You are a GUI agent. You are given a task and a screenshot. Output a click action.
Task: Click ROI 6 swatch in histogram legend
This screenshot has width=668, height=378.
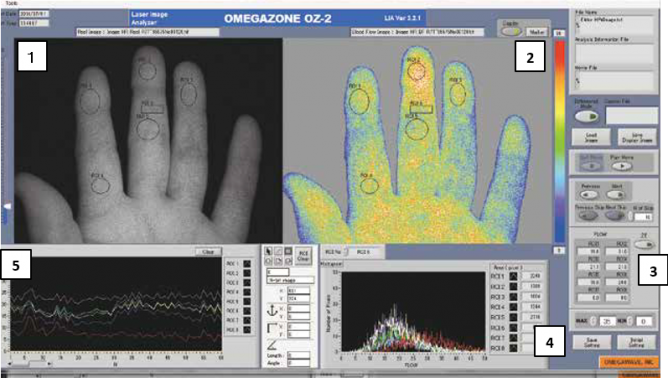pyautogui.click(x=513, y=327)
